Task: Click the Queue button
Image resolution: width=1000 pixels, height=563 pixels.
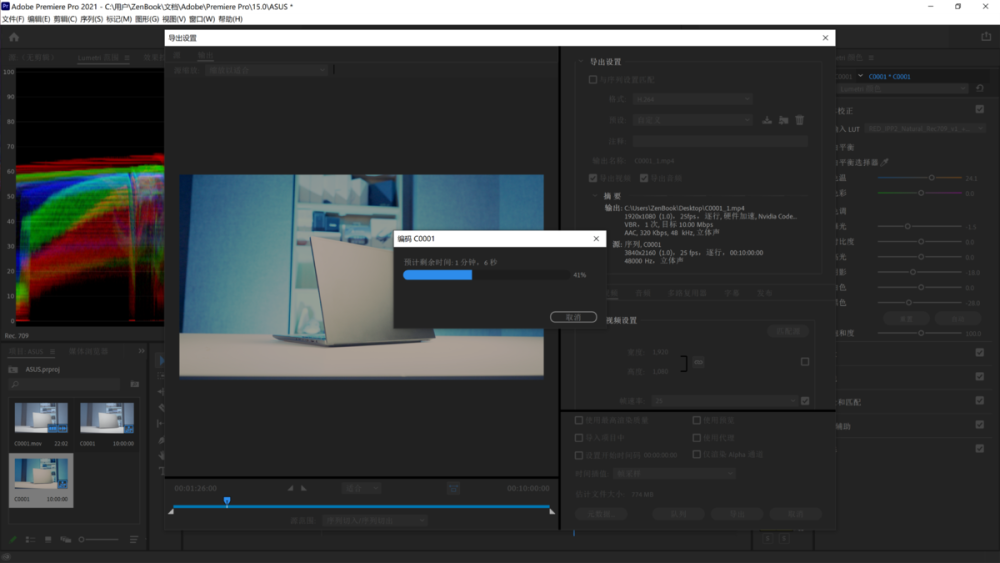Action: (679, 514)
